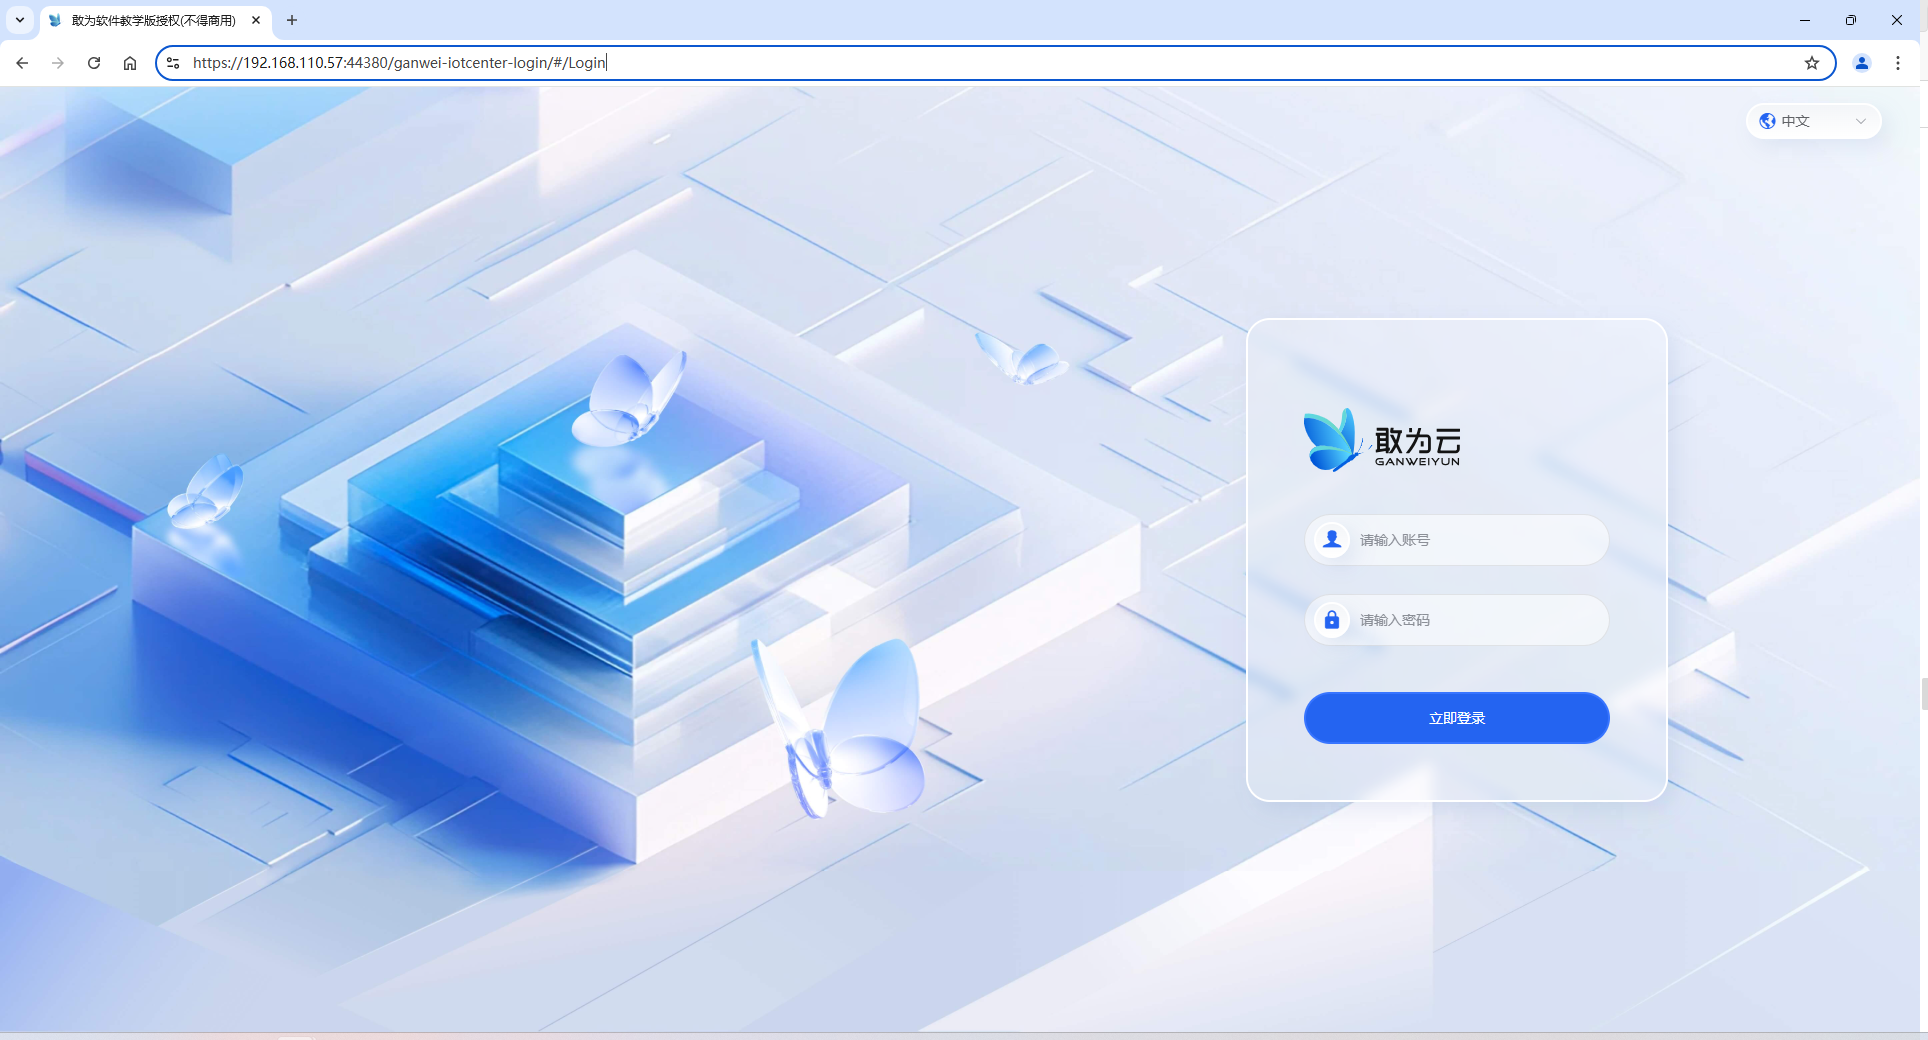Bookmark this page with the star icon
Image resolution: width=1928 pixels, height=1040 pixels.
coord(1812,63)
